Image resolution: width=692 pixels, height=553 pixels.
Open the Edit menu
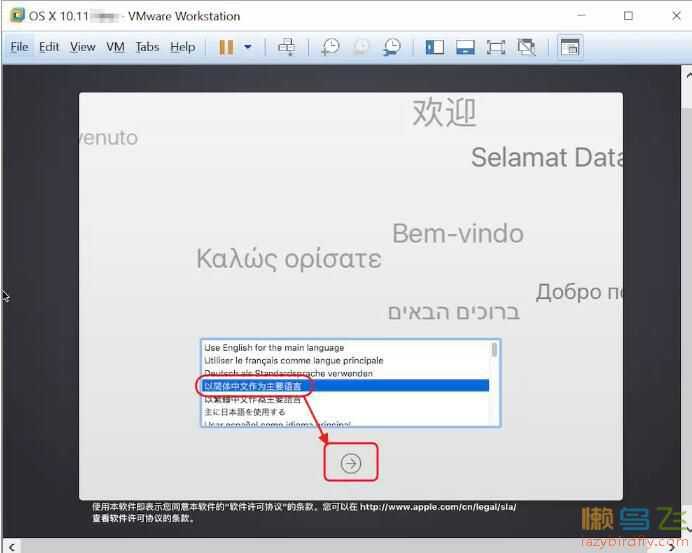coord(49,47)
